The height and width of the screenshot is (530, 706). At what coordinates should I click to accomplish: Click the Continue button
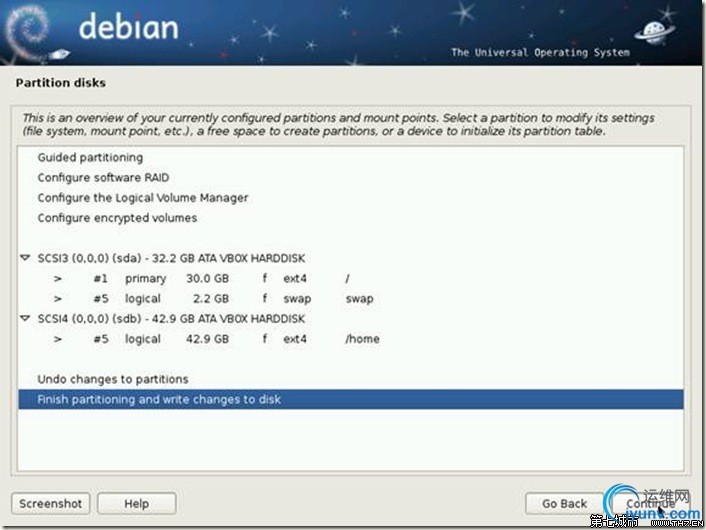[x=650, y=503]
